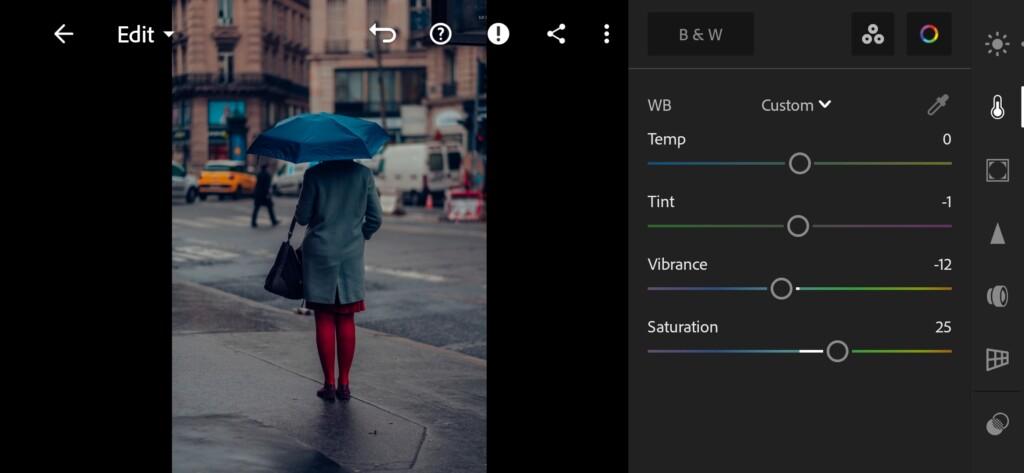This screenshot has width=1024, height=473.
Task: Click the Tint slider handle
Action: coord(797,226)
